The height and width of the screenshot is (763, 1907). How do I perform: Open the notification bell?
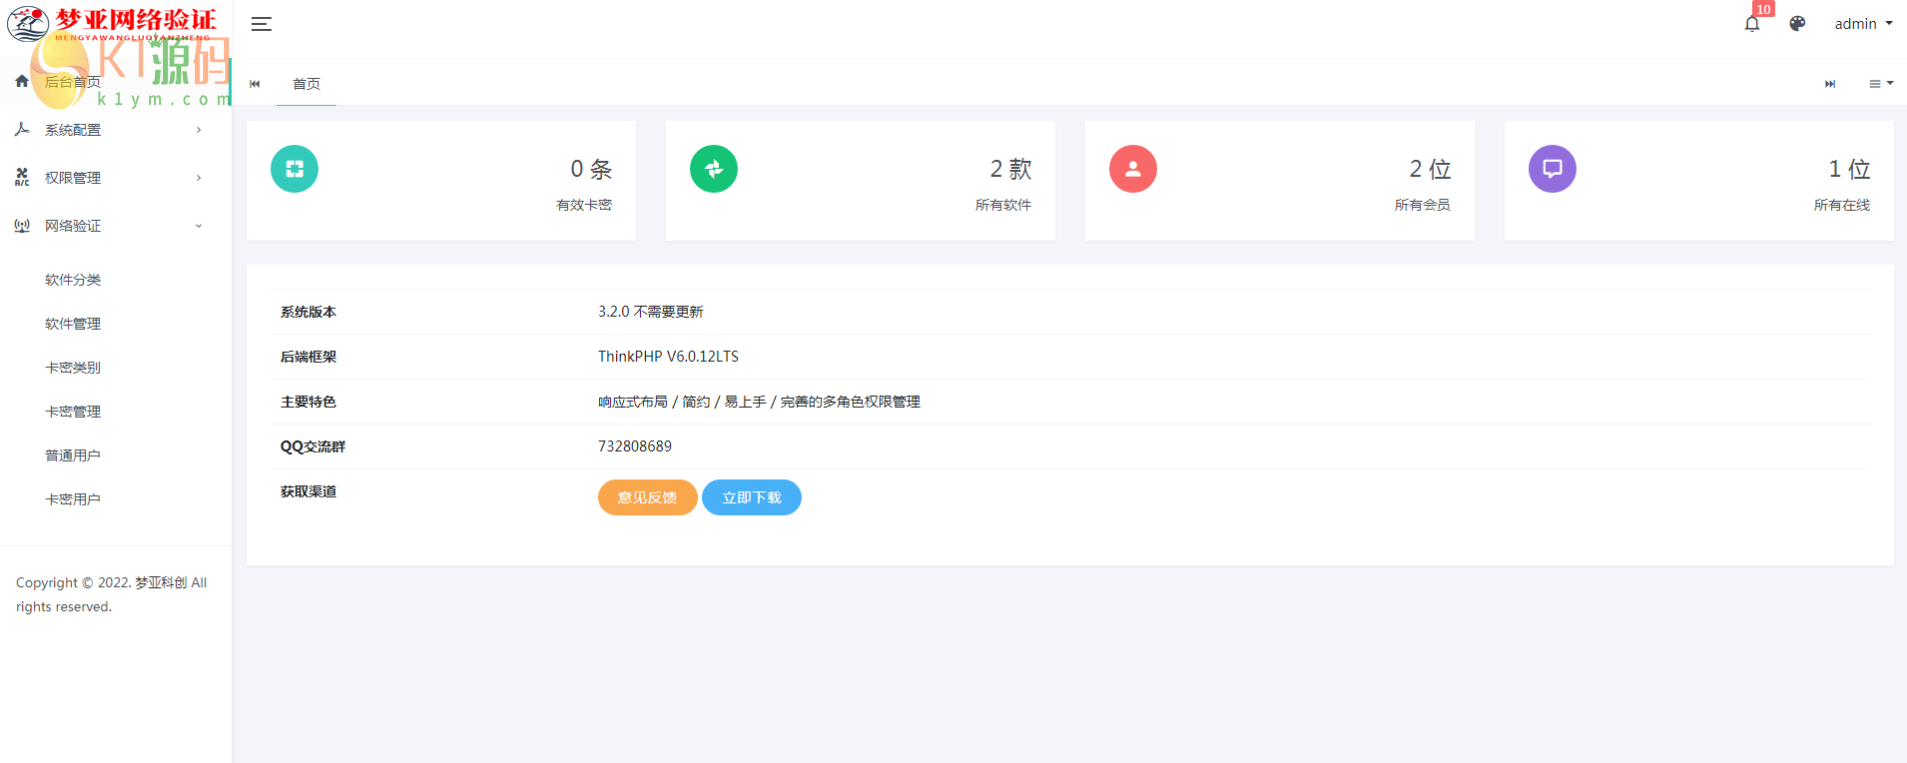(1752, 24)
